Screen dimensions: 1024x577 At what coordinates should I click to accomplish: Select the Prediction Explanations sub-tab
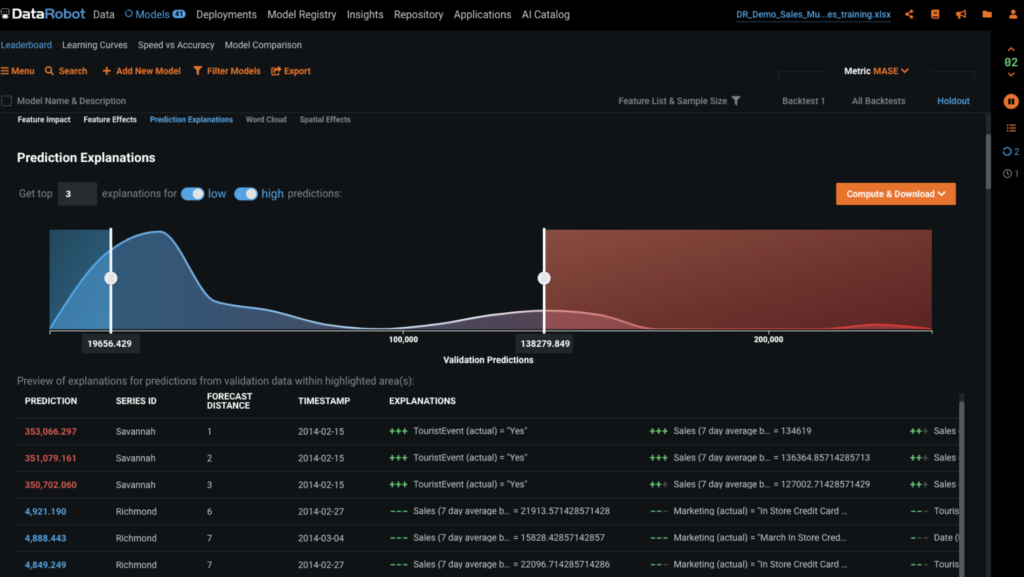point(191,119)
